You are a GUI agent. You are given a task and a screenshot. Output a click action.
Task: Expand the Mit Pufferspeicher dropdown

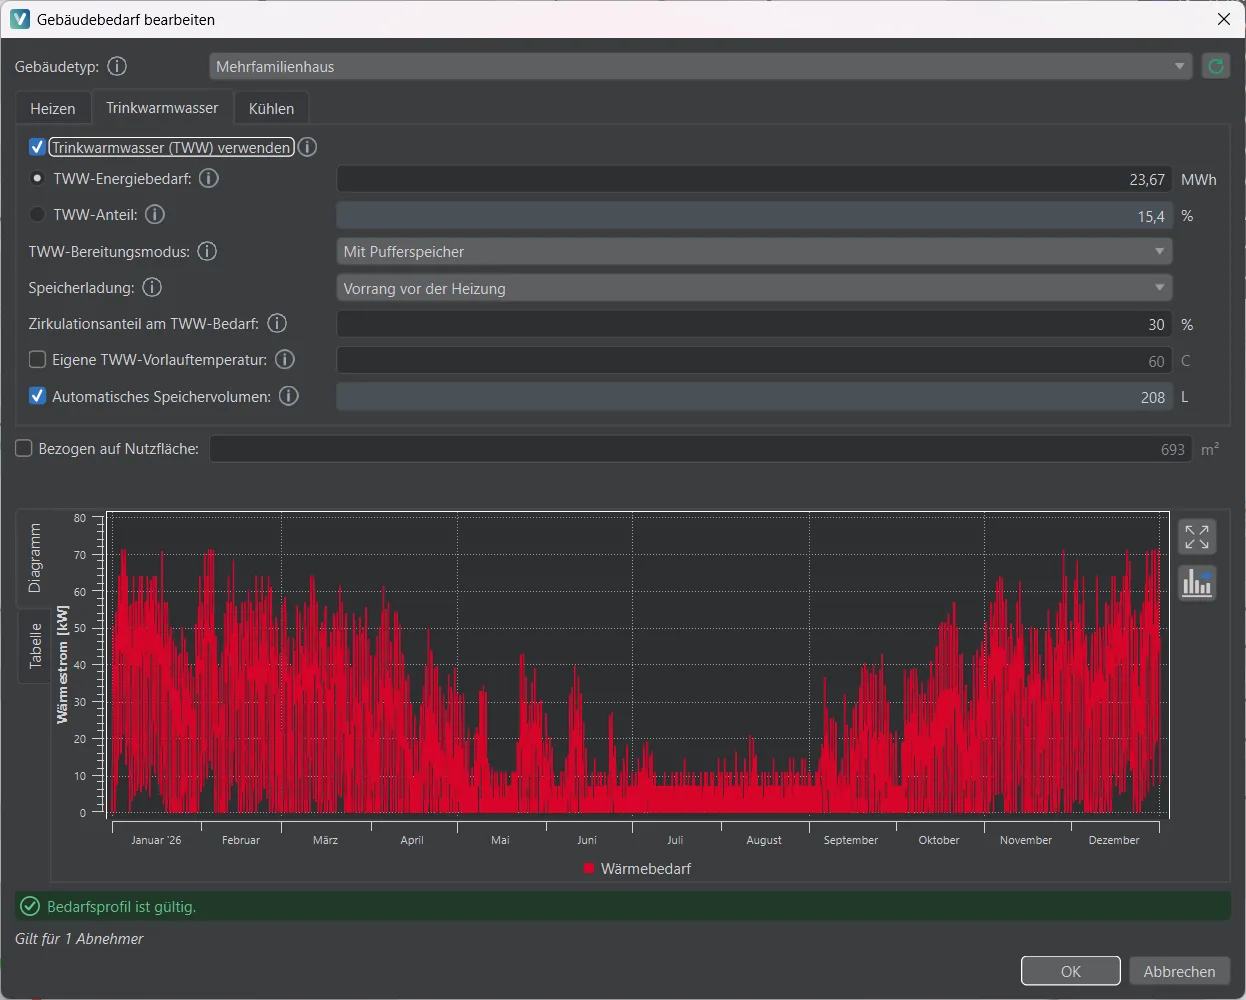tap(754, 251)
